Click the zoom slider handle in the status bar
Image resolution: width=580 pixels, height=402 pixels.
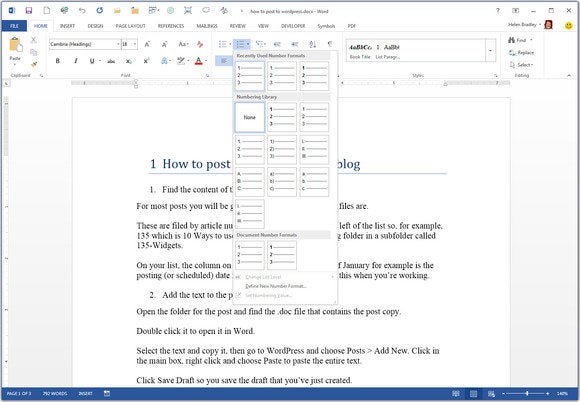coord(527,393)
